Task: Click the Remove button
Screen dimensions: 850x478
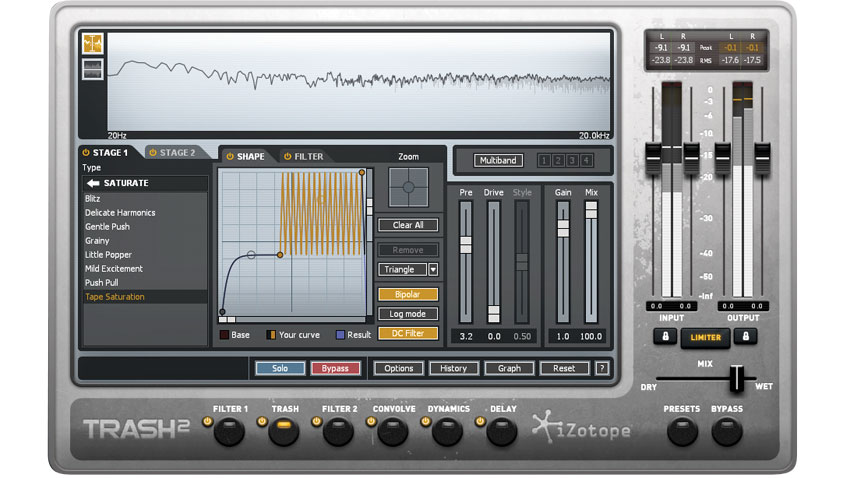Action: click(408, 250)
